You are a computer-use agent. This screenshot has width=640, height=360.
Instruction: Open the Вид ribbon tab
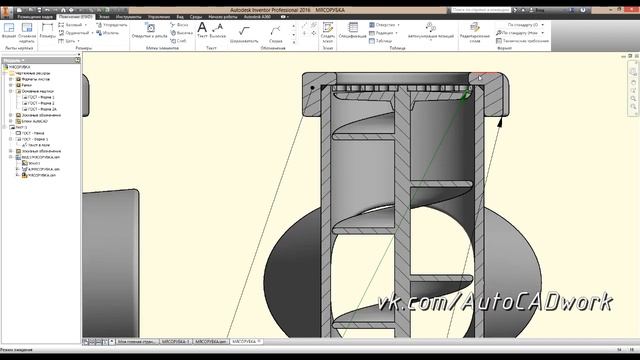pyautogui.click(x=180, y=17)
